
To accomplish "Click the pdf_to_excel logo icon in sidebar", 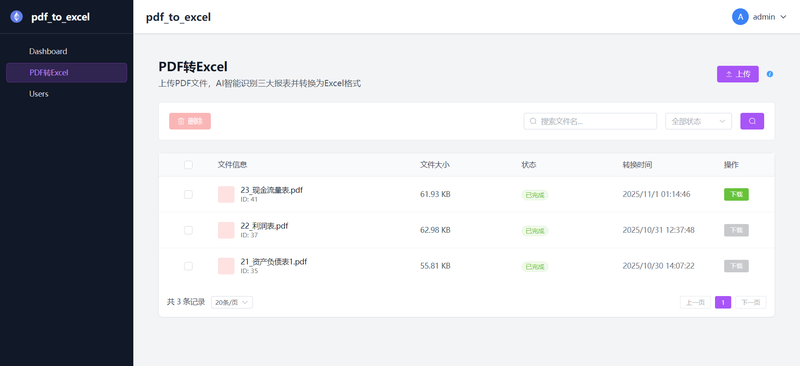I will (x=16, y=17).
